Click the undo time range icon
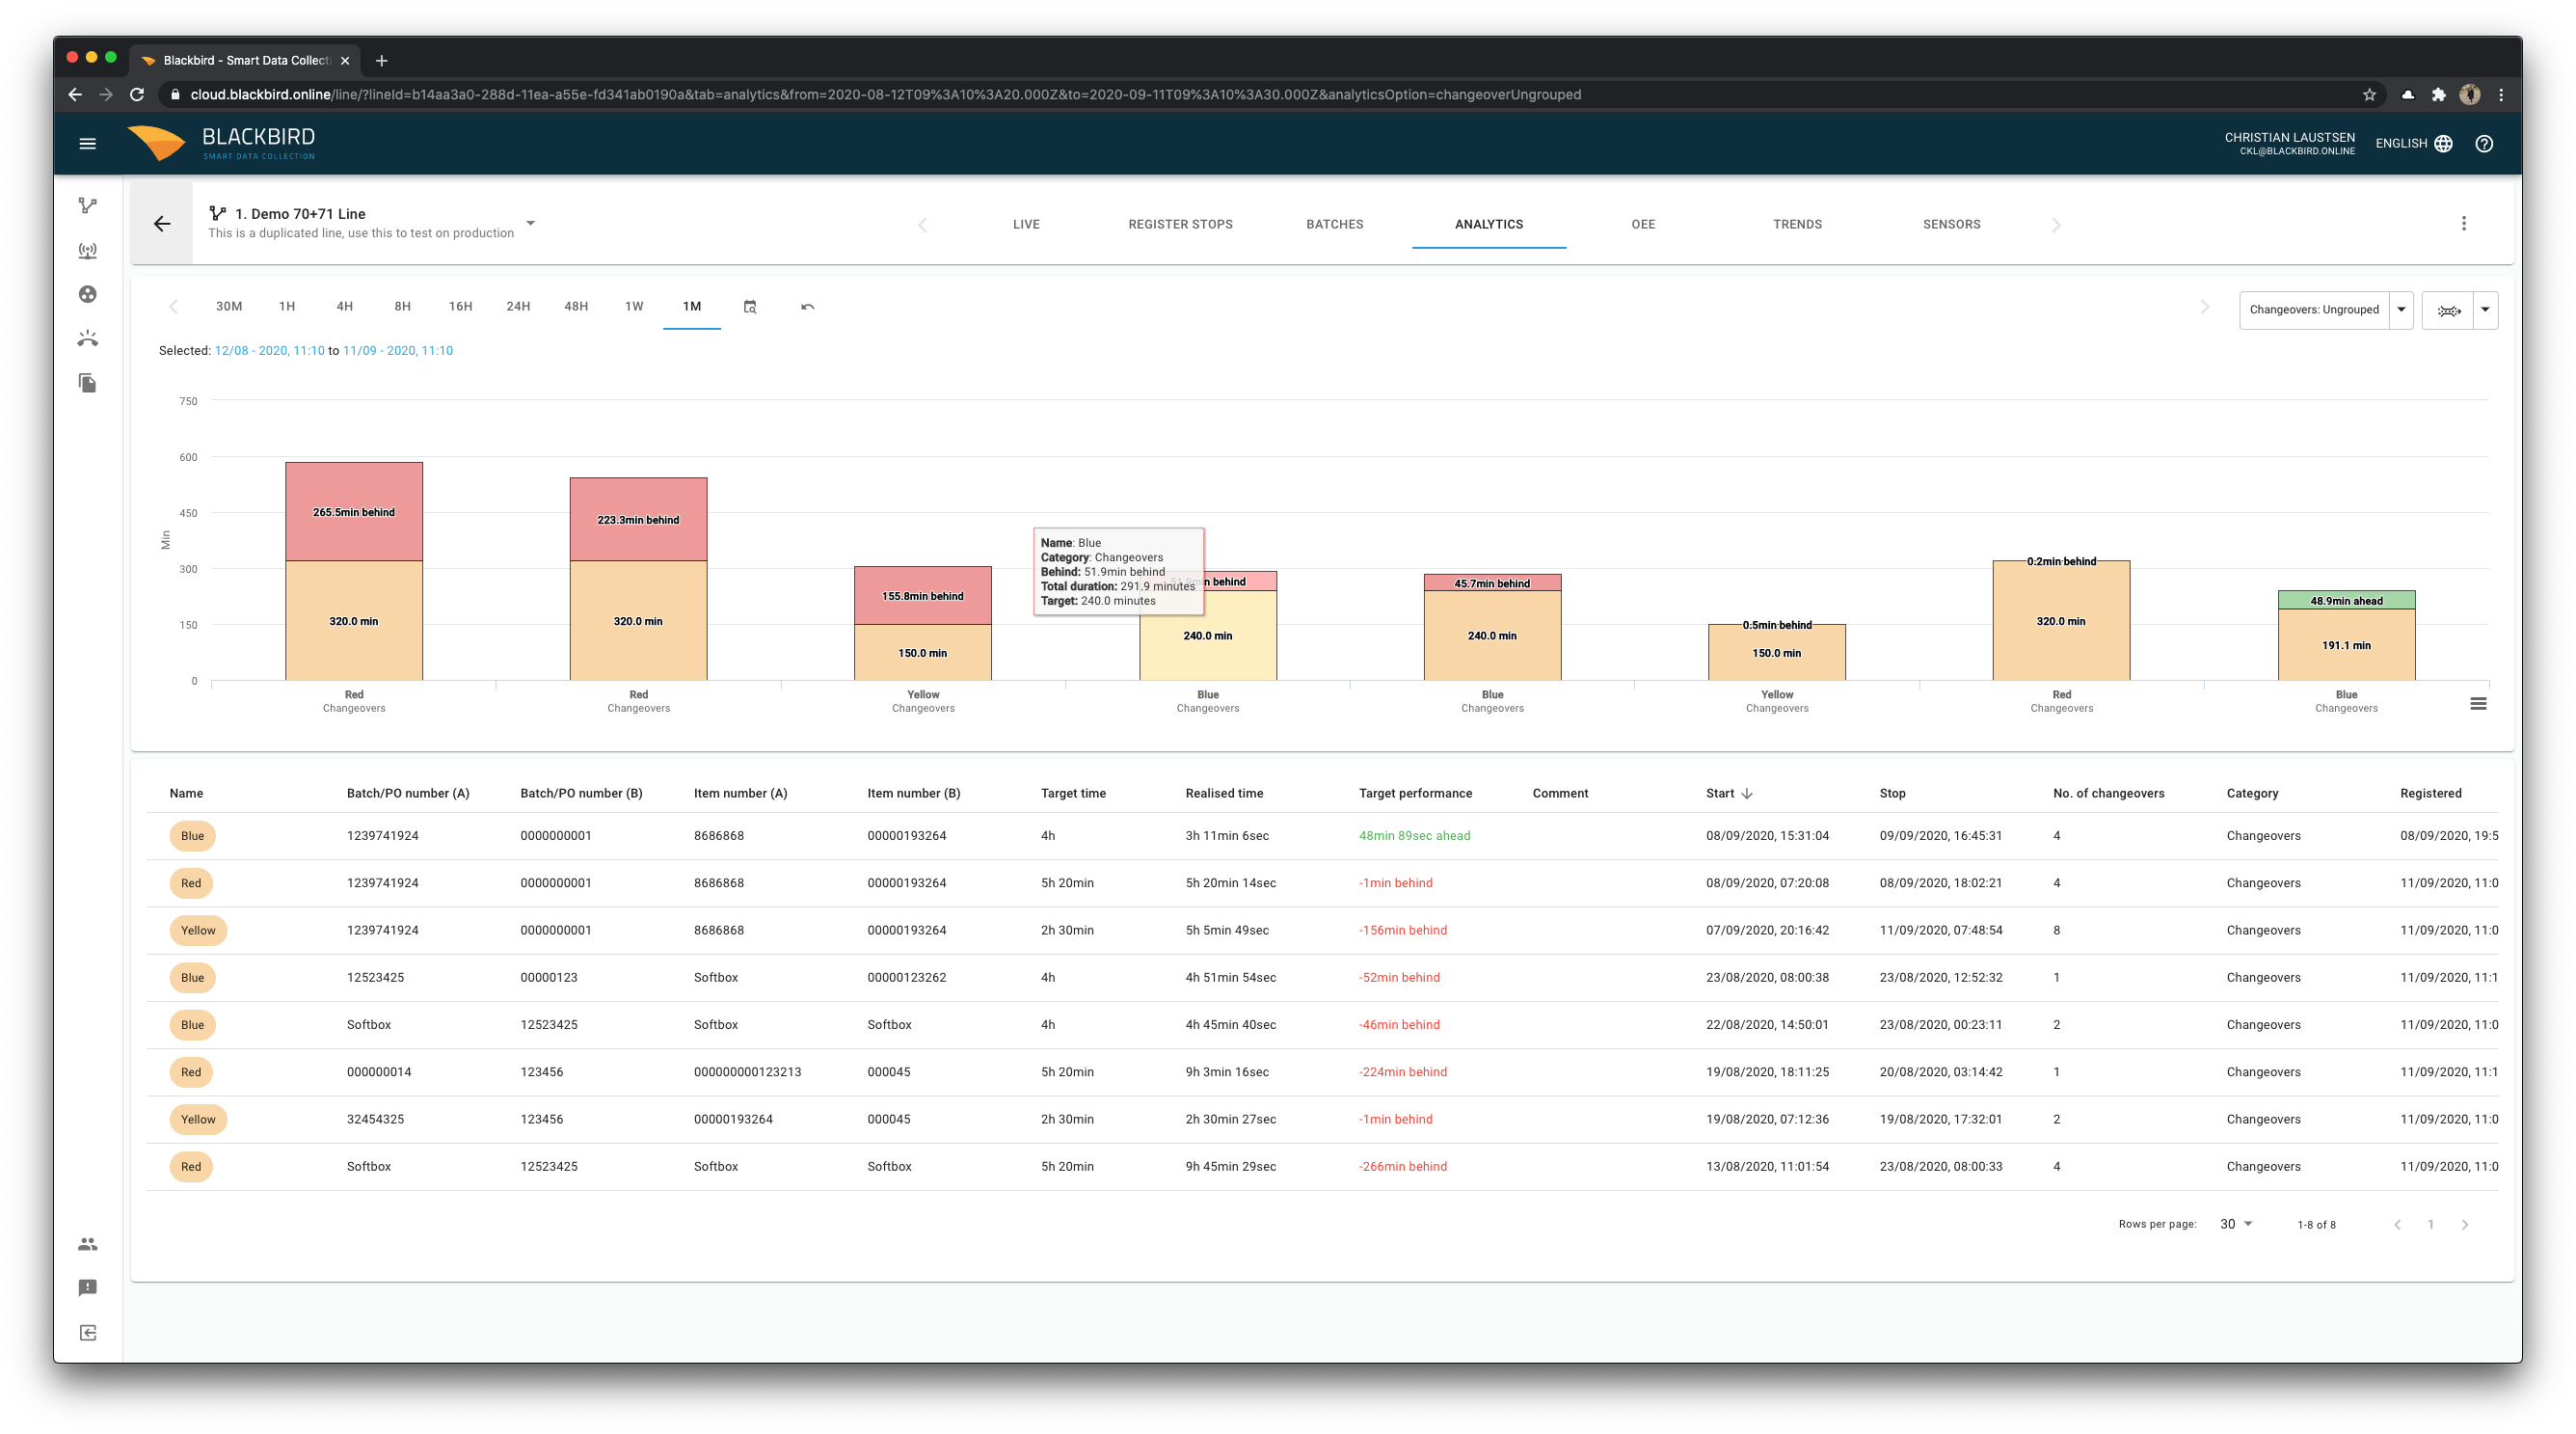Viewport: 2576px width, 1434px height. 808,307
